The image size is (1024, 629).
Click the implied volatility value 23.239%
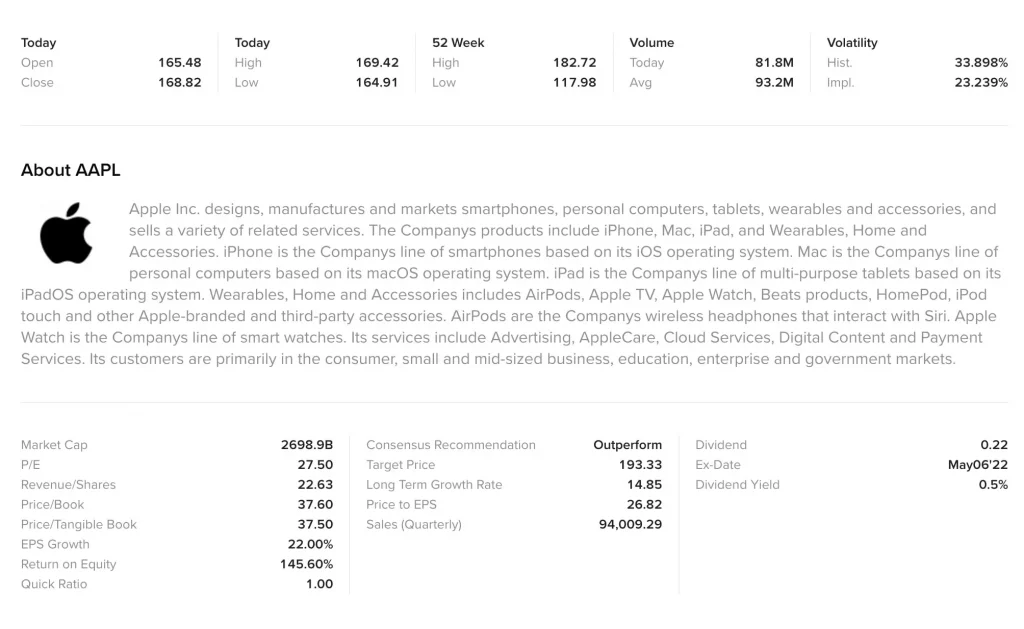click(x=981, y=83)
